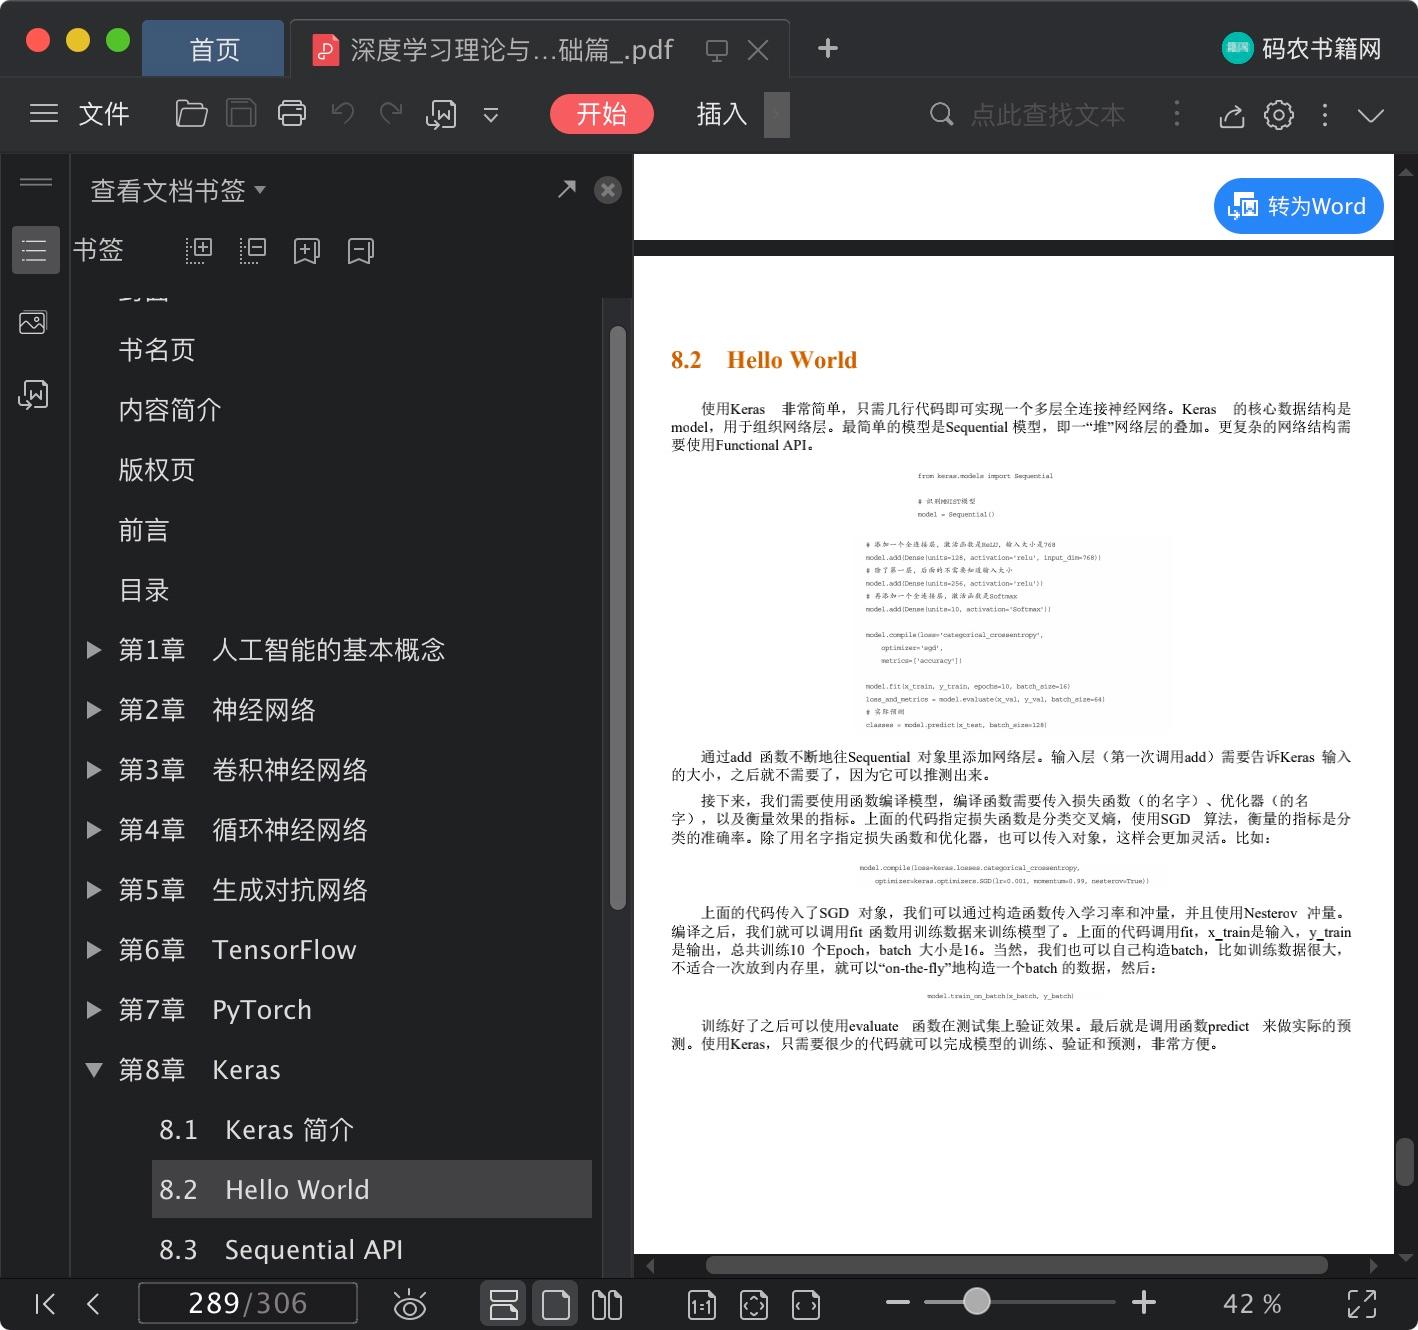Open a new tab with the plus button

point(827,48)
